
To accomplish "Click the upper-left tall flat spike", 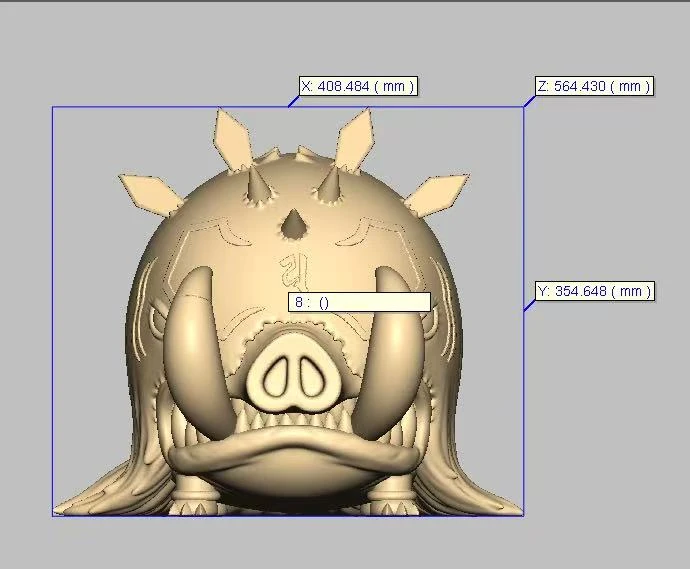I will [235, 140].
